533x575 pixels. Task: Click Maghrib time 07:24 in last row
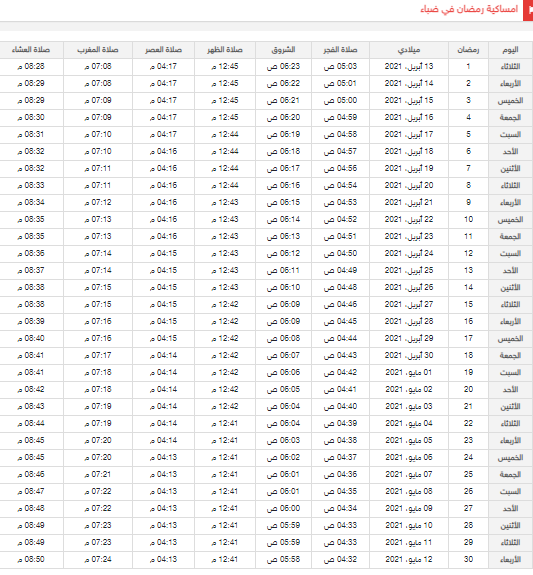(x=98, y=560)
